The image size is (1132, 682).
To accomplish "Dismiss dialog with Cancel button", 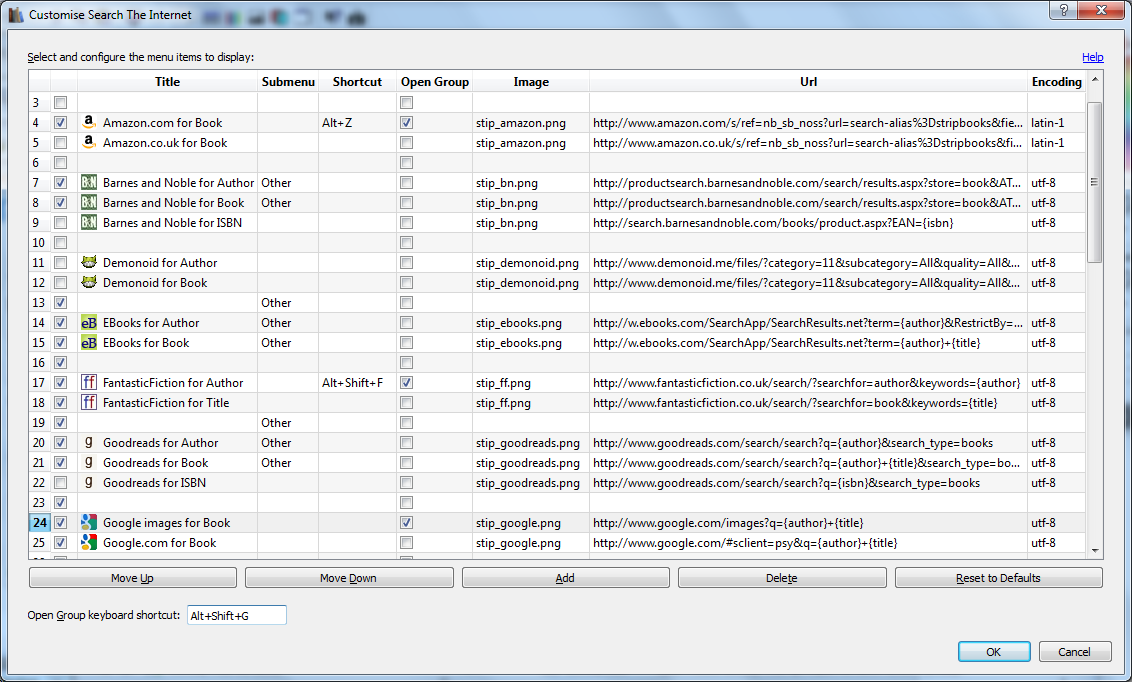I will [1074, 652].
